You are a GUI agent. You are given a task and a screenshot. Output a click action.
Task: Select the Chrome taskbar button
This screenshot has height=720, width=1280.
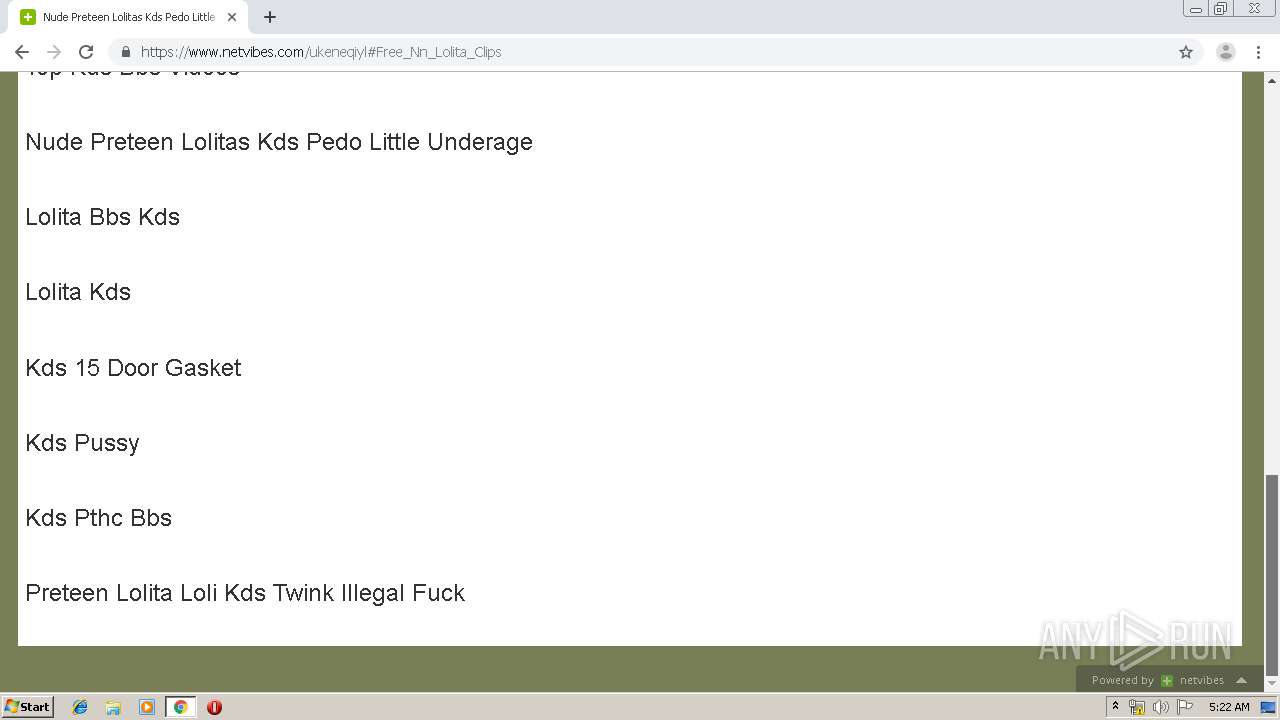[x=180, y=707]
